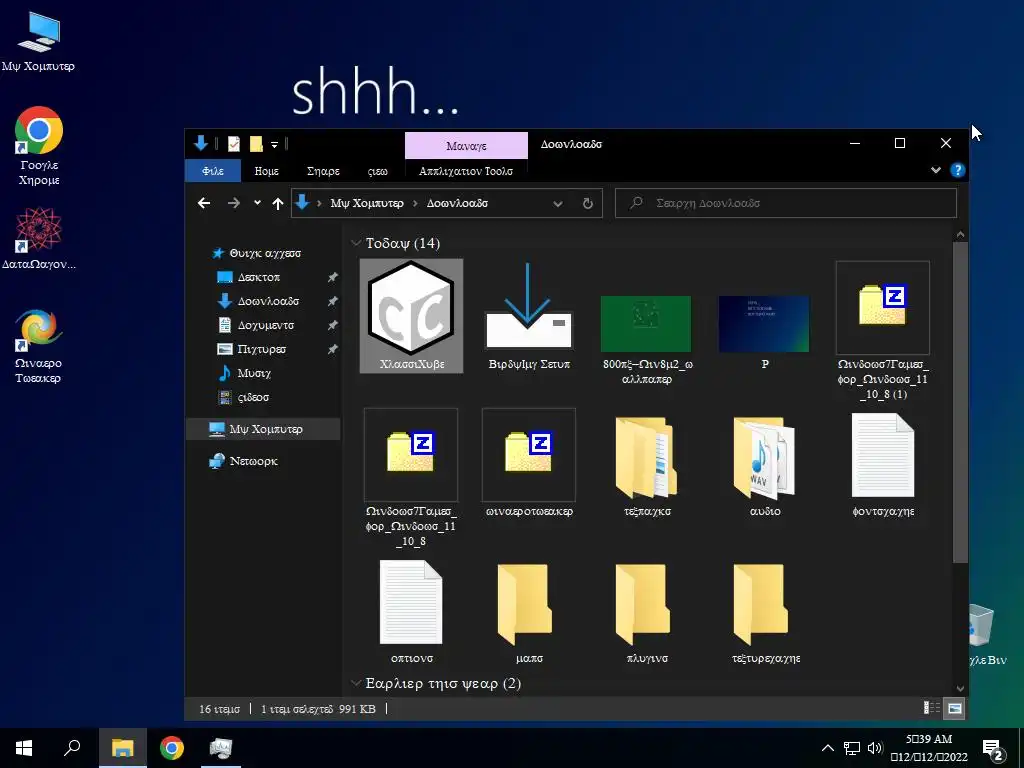Open taskbar search magnifier
This screenshot has width=1024, height=768.
(72, 748)
